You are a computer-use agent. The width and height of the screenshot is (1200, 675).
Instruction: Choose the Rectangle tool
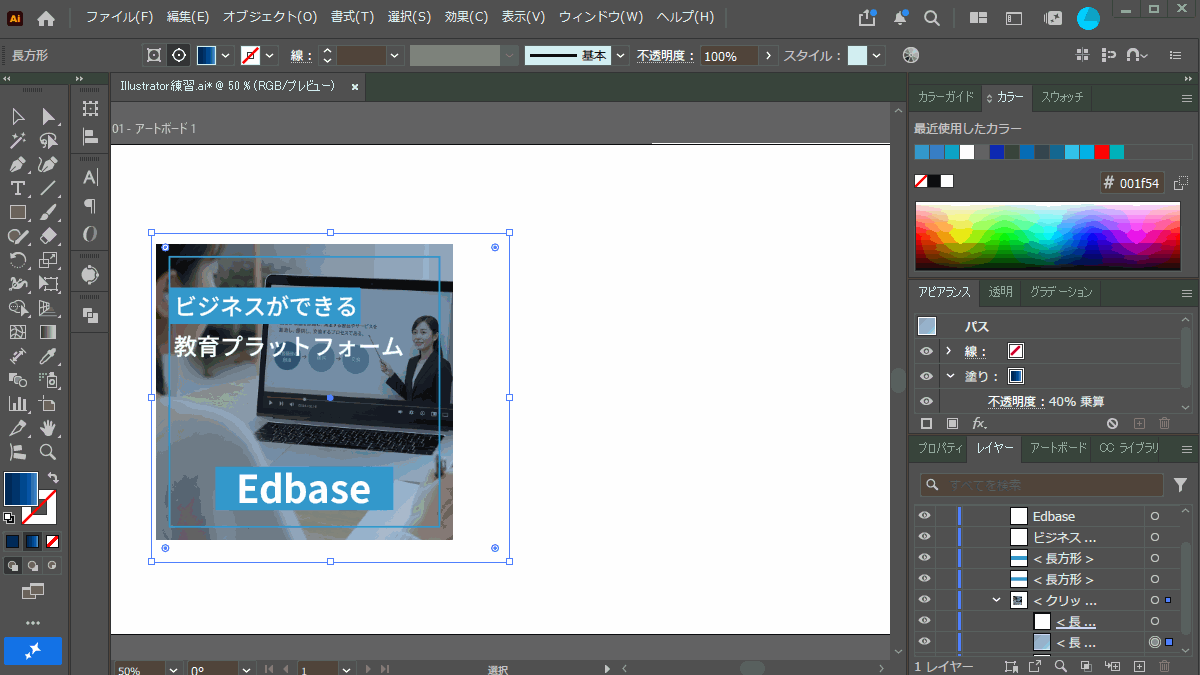[x=18, y=213]
